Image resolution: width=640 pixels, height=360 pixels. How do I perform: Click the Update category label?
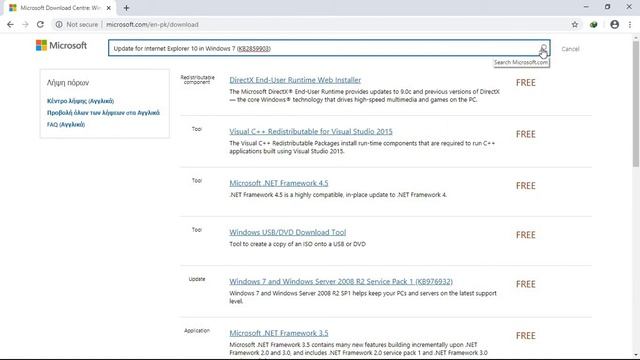coord(197,279)
